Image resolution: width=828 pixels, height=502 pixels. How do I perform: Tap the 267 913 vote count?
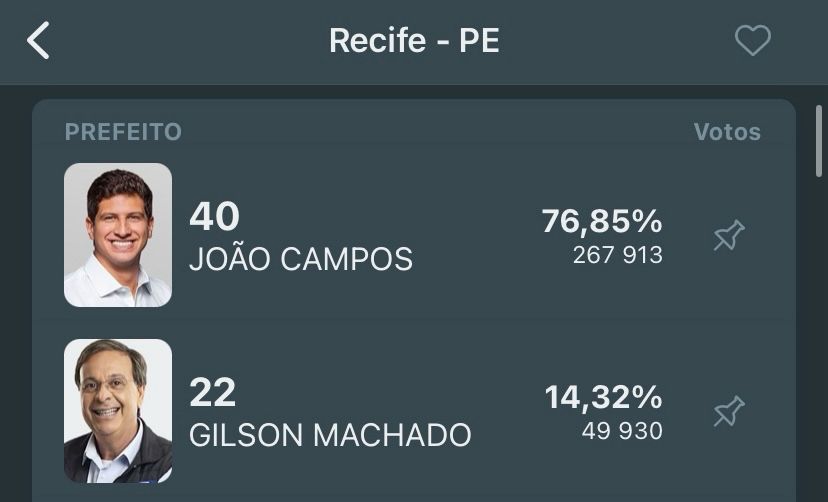(x=617, y=255)
